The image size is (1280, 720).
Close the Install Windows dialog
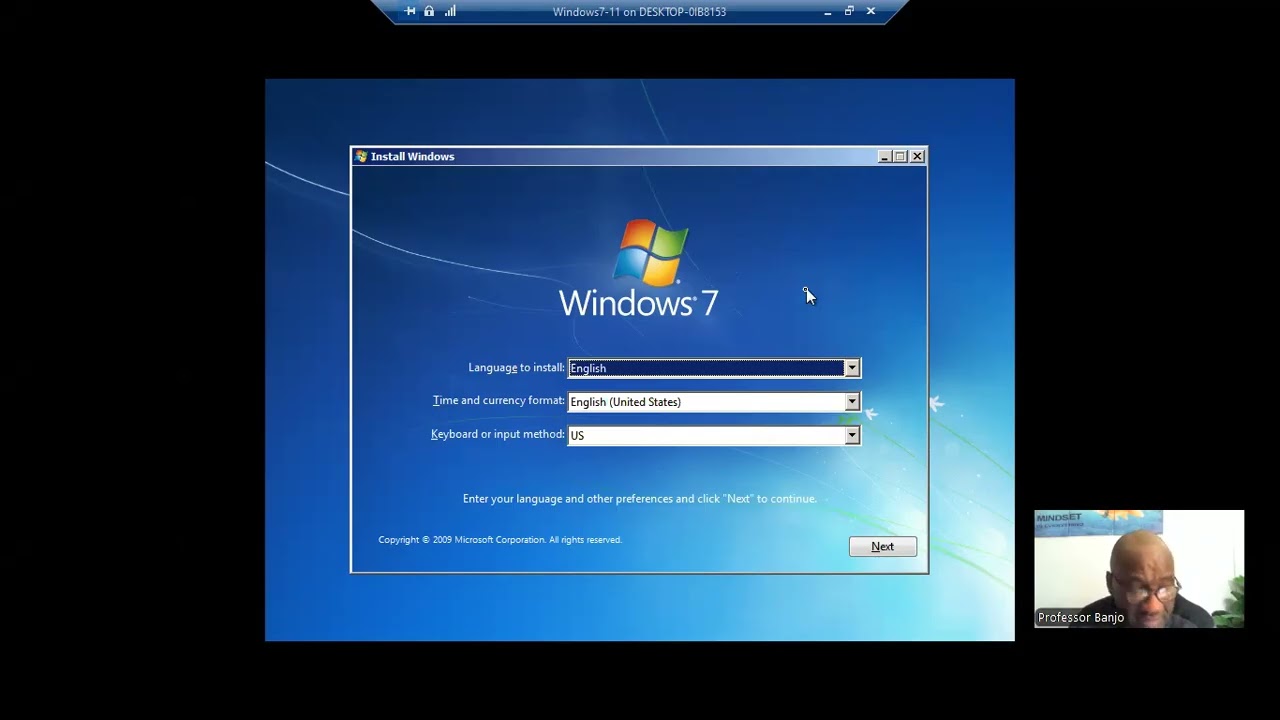click(917, 156)
